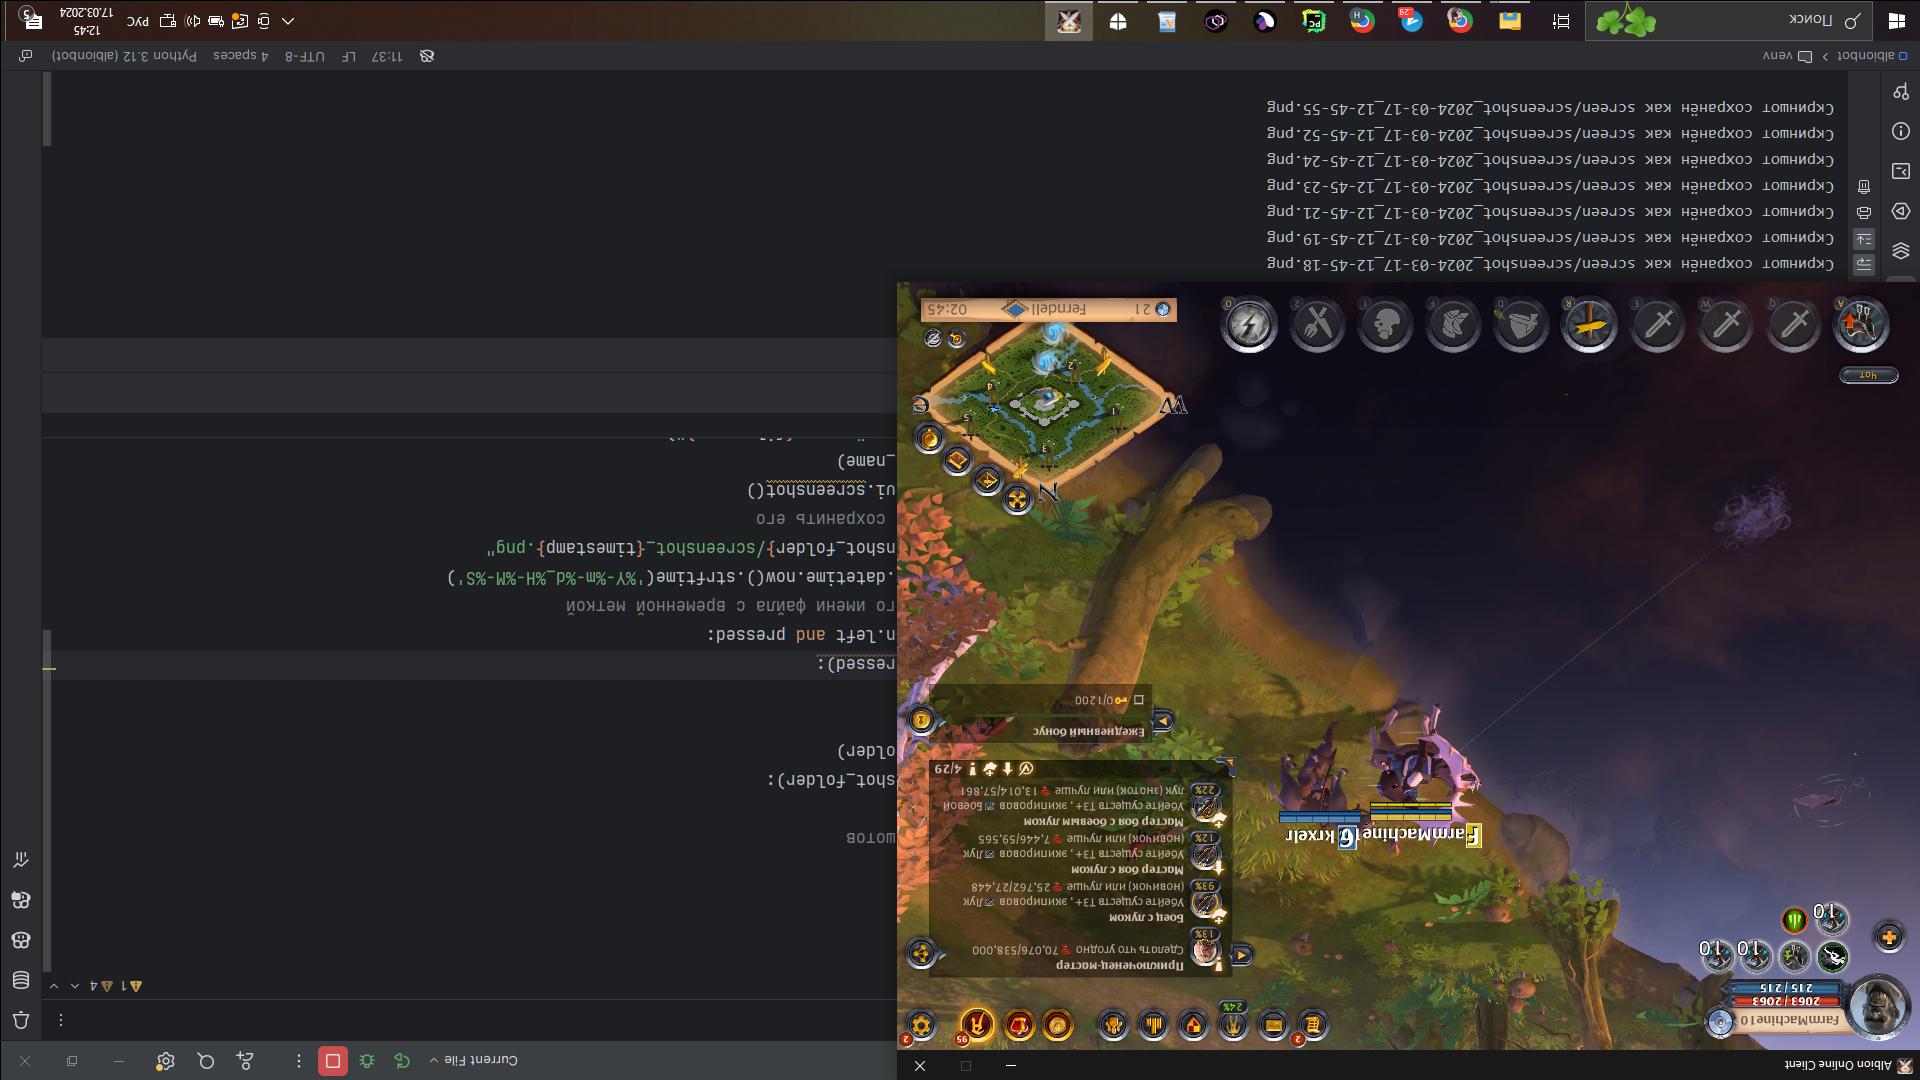This screenshot has height=1080, width=1920.
Task: Activate the chest armor ability slot
Action: [1453, 324]
